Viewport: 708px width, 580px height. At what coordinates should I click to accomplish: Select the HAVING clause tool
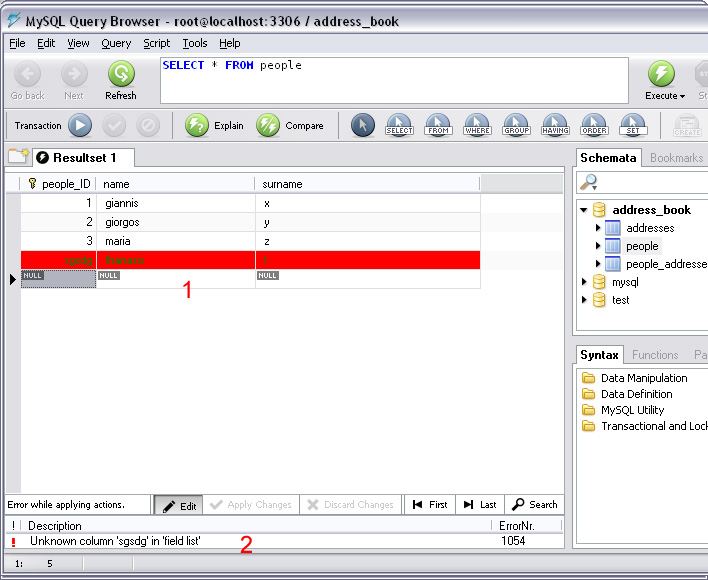coord(555,125)
